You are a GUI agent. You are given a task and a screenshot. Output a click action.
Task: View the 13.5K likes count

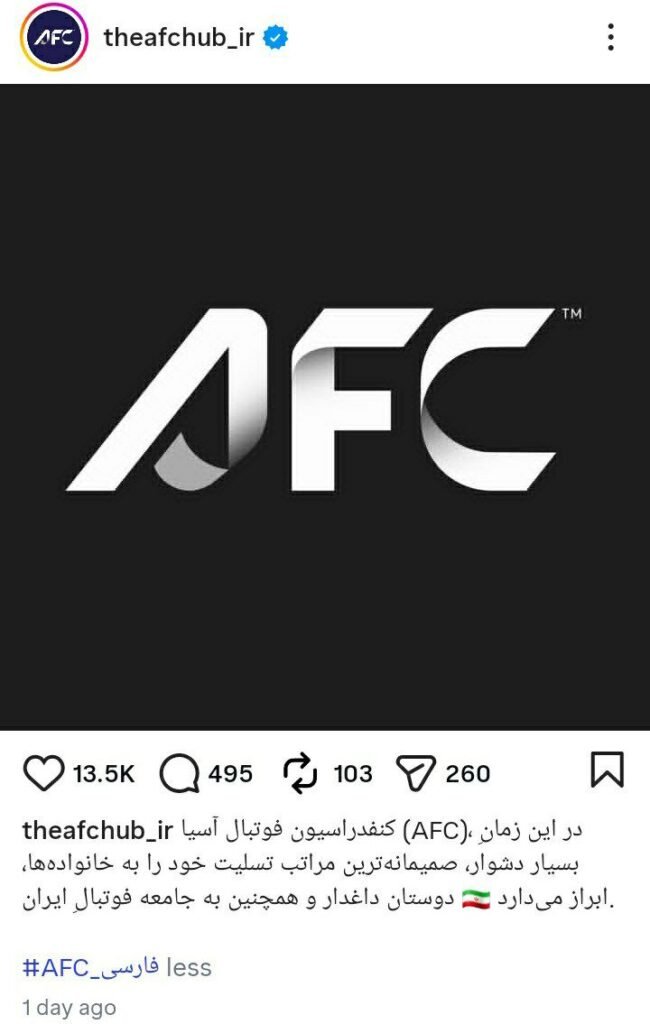pyautogui.click(x=103, y=774)
